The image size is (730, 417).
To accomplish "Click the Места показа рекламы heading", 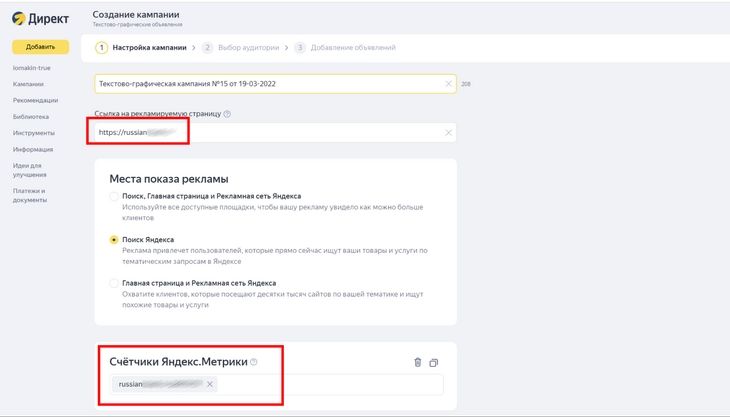I will pos(169,179).
